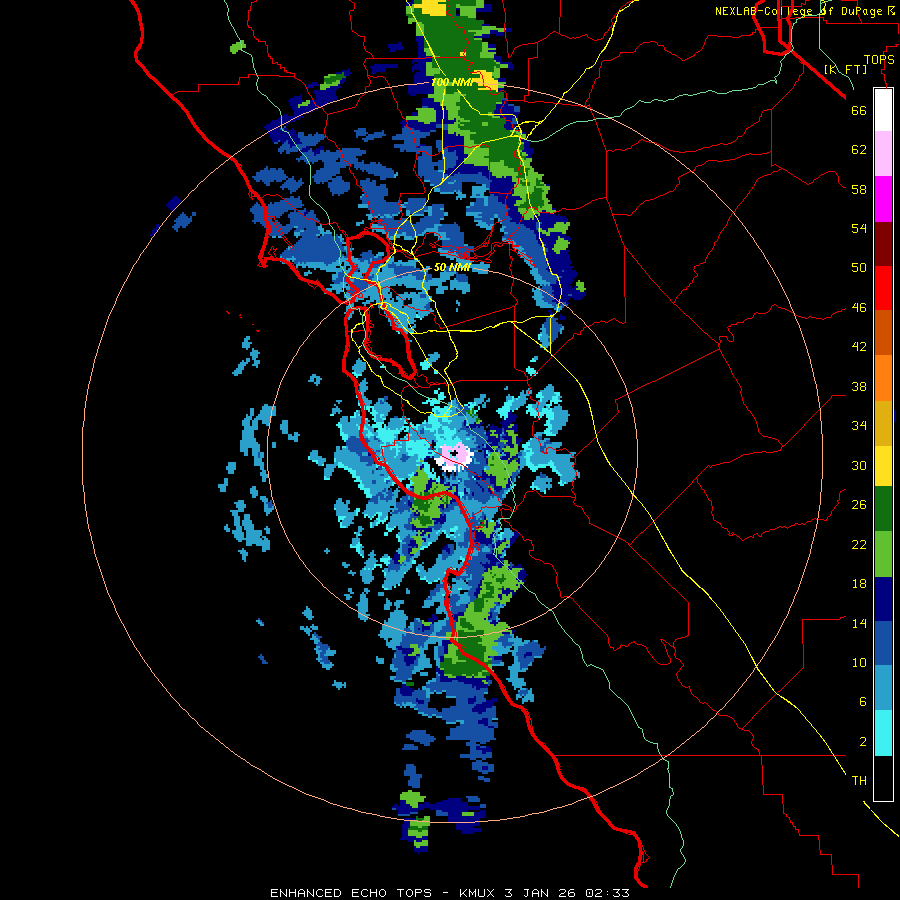Click the '02:33' timestamp

(608, 893)
